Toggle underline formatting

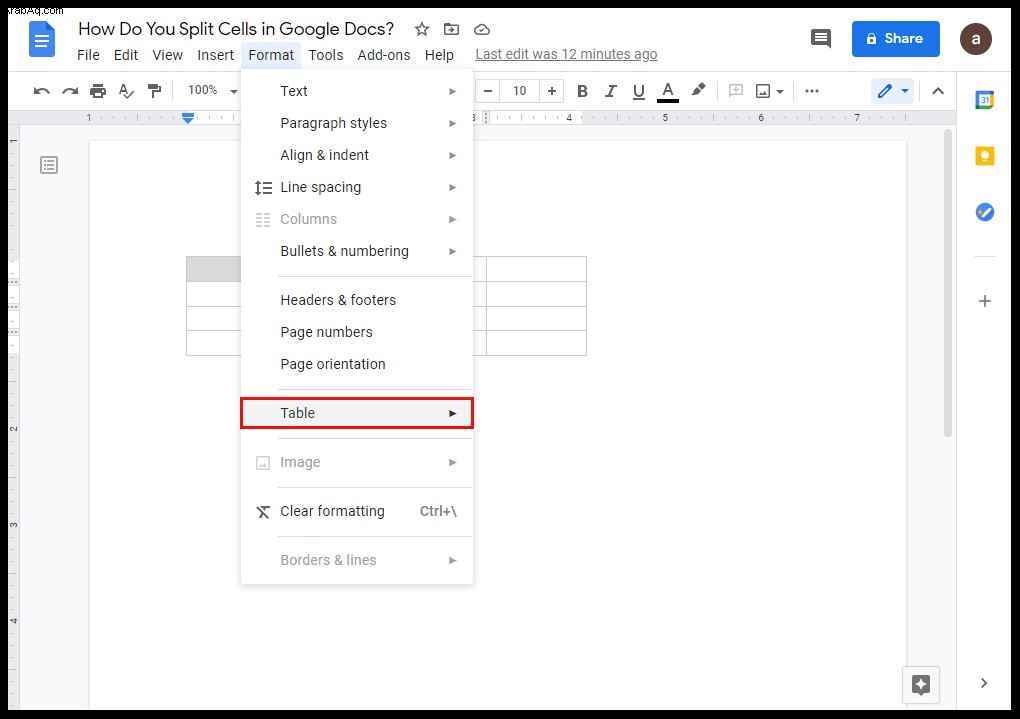click(639, 91)
